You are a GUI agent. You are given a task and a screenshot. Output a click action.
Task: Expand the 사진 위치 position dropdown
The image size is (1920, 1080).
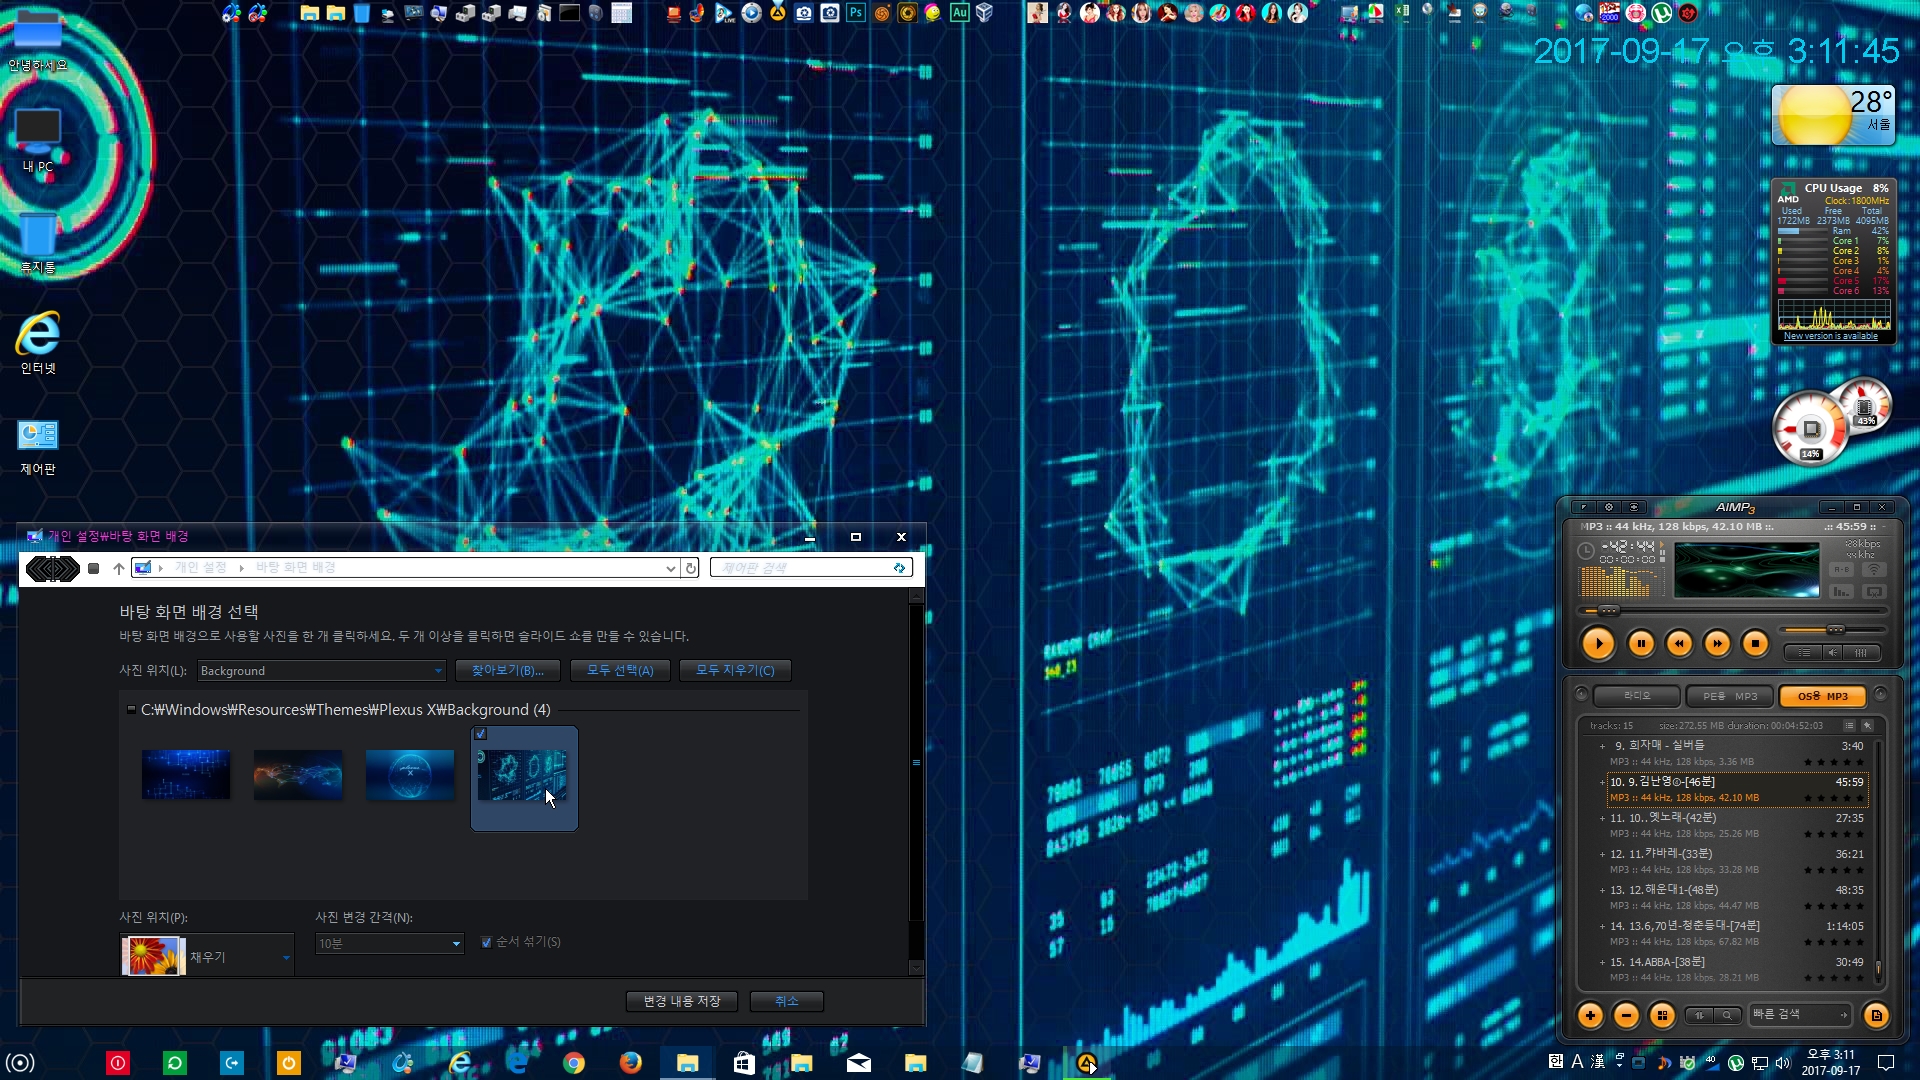tap(285, 956)
